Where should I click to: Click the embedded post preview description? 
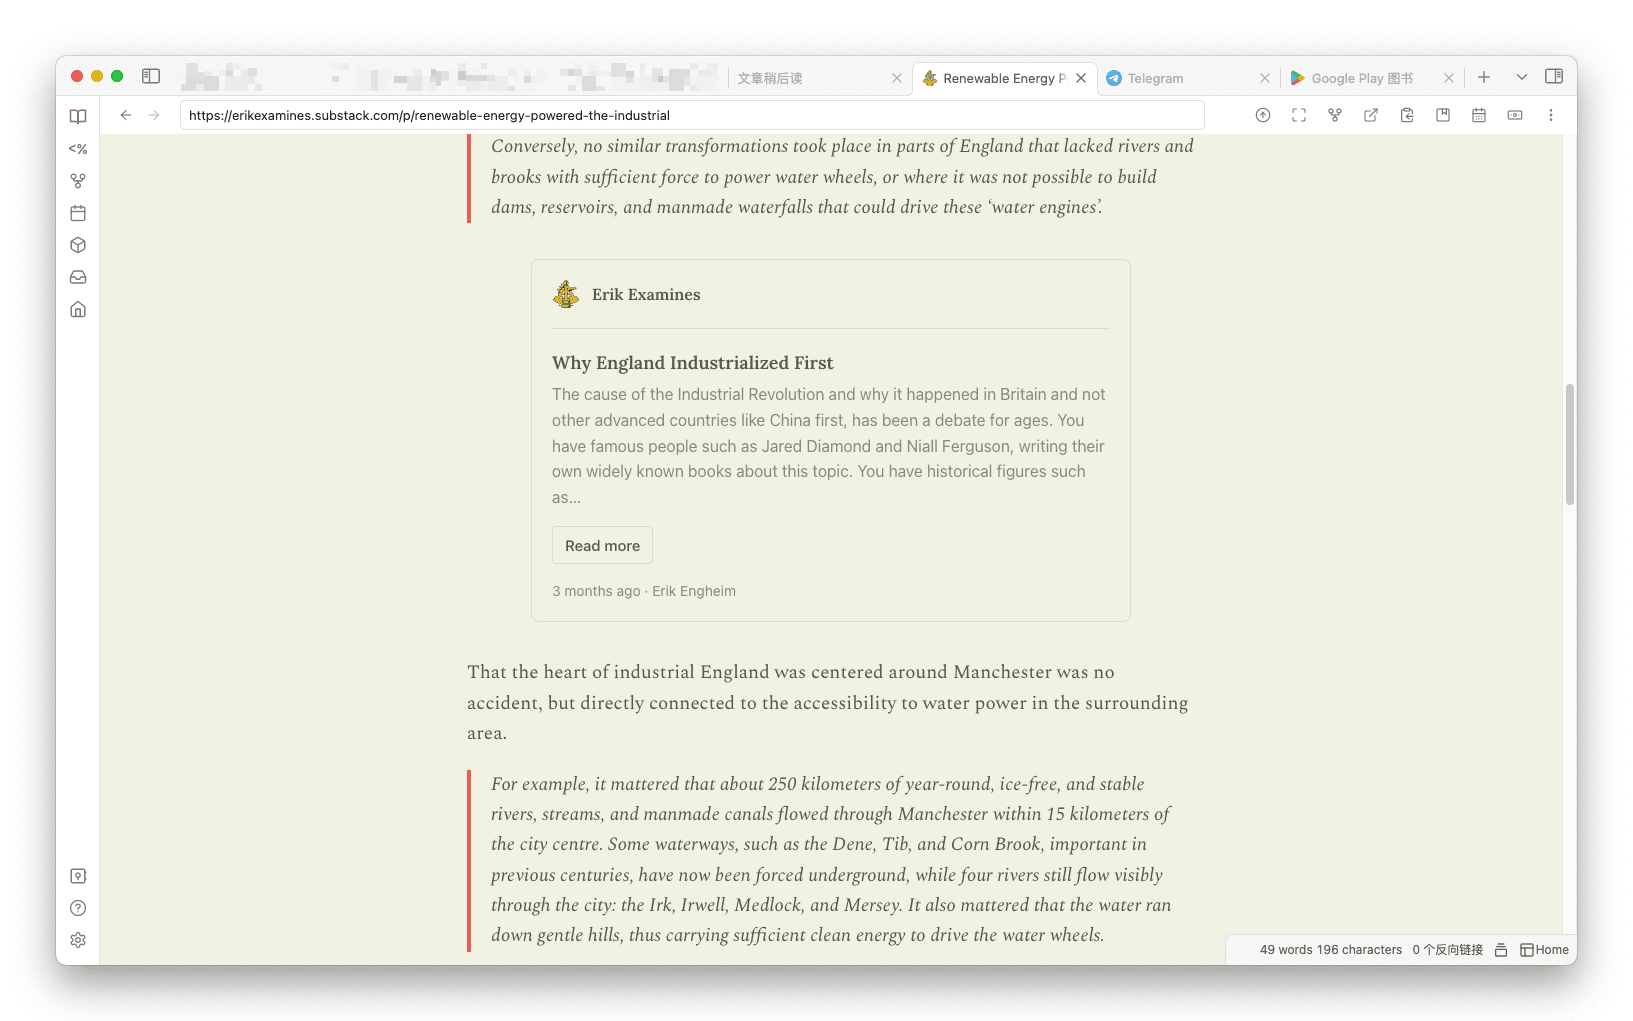(830, 446)
